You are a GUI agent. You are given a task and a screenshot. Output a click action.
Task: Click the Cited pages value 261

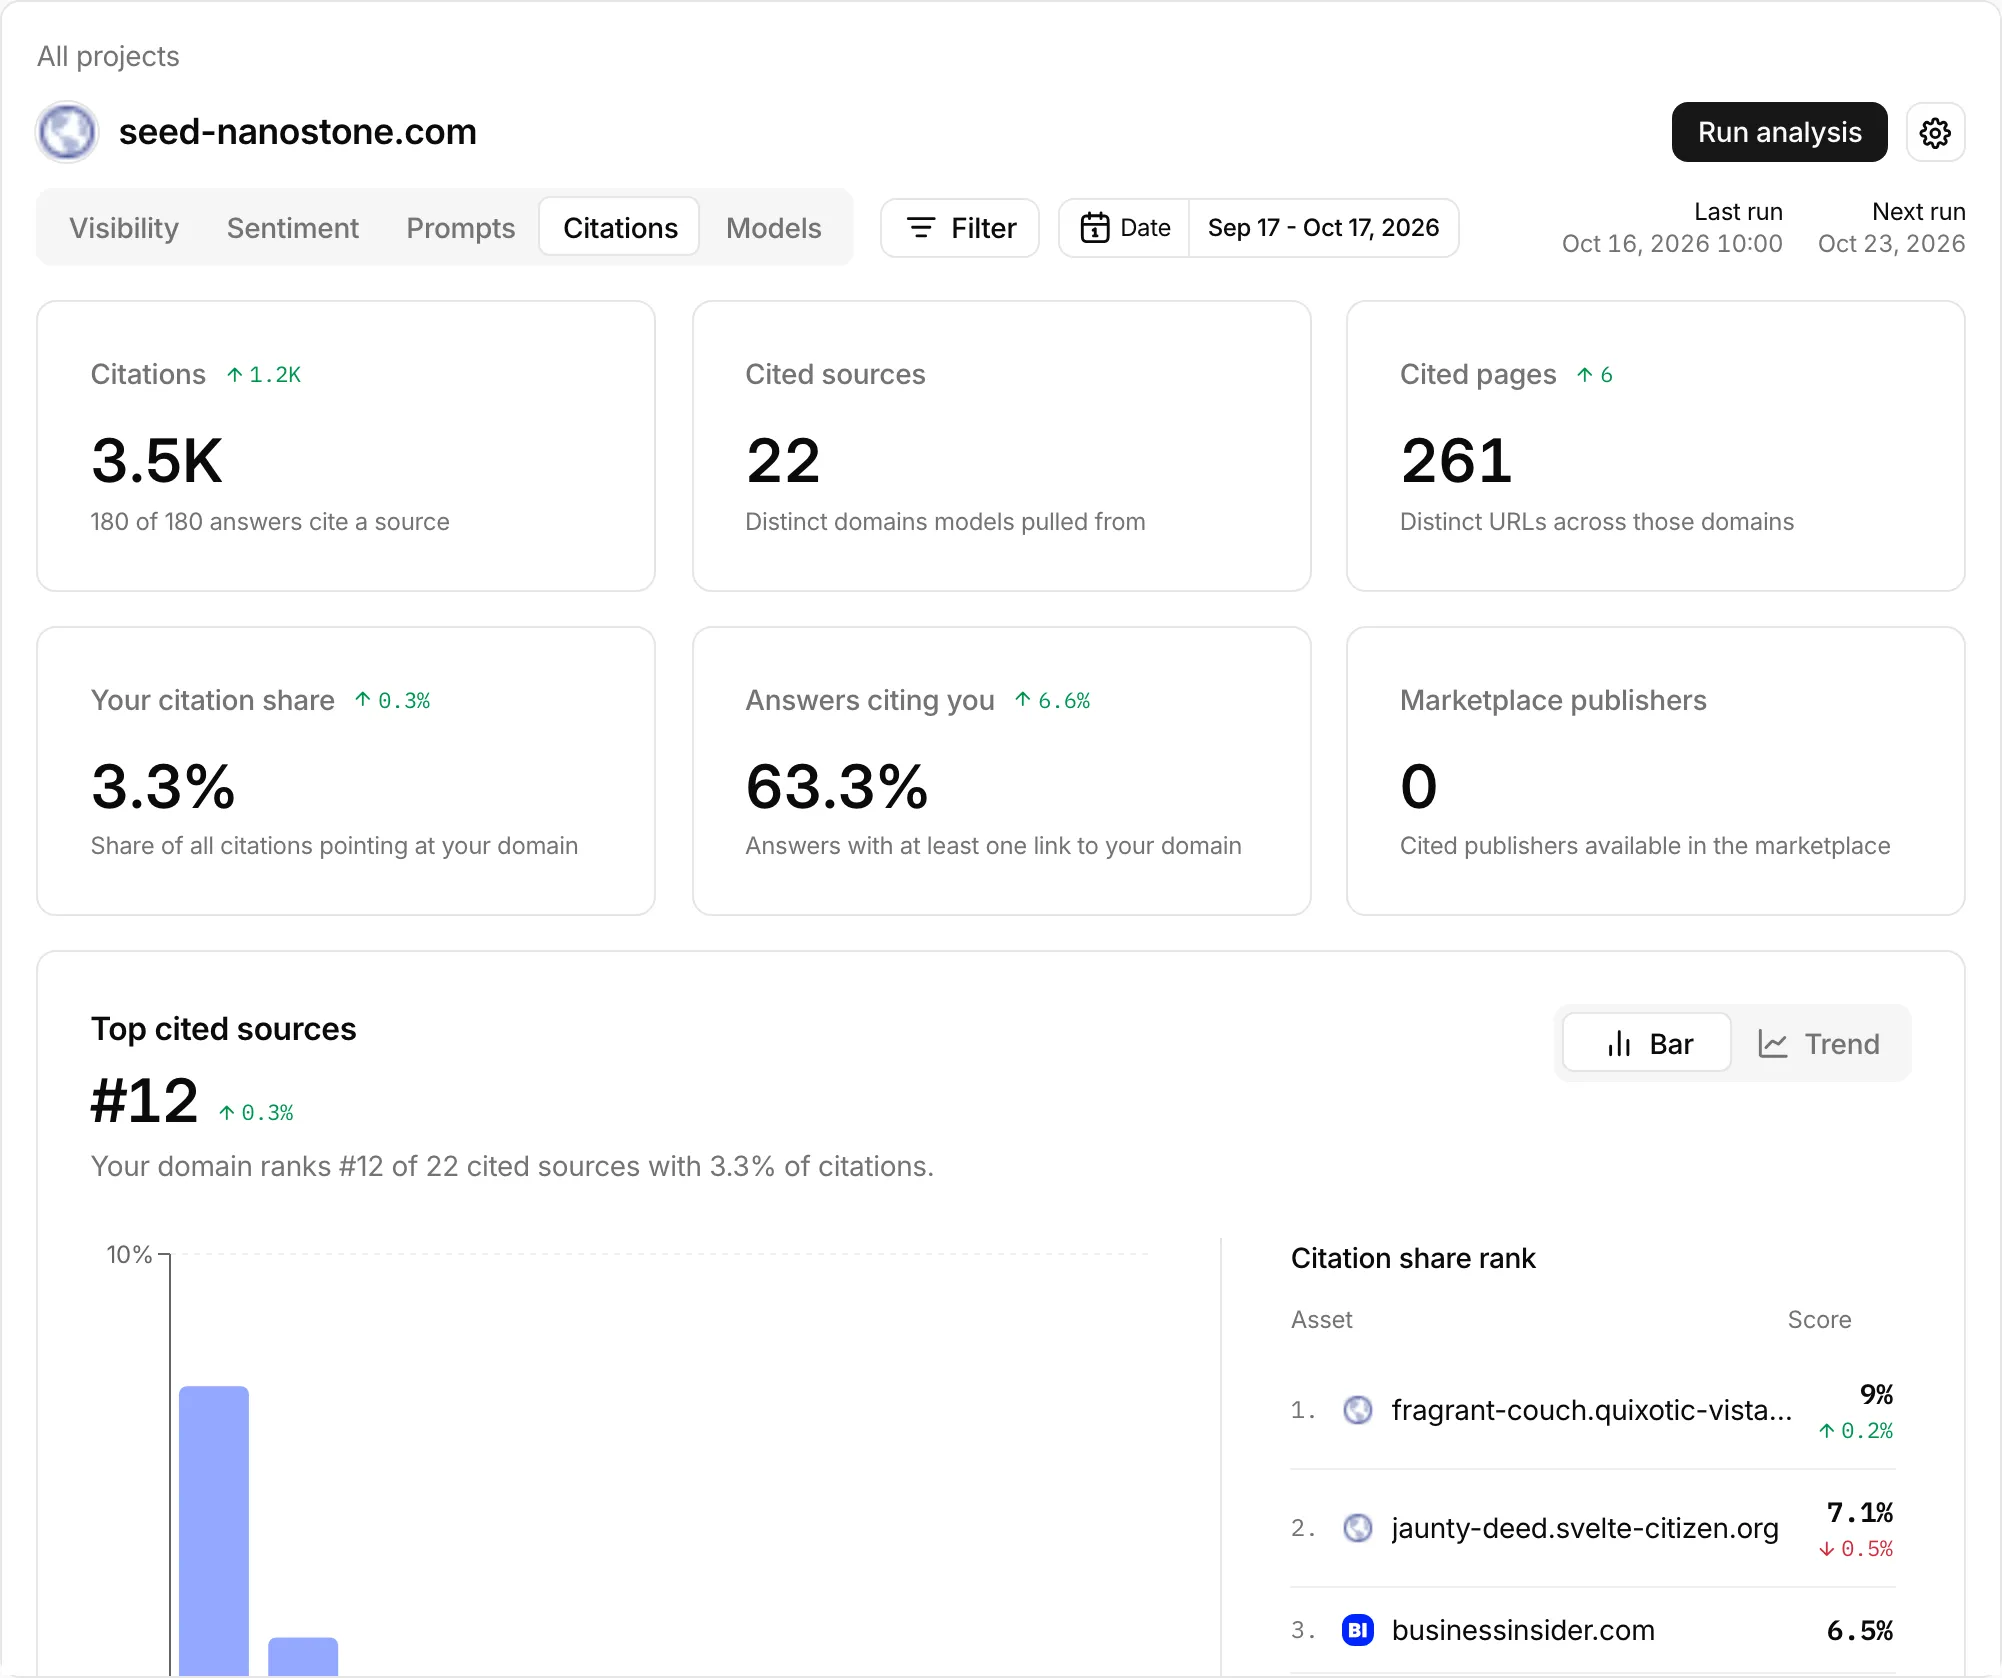(x=1456, y=461)
